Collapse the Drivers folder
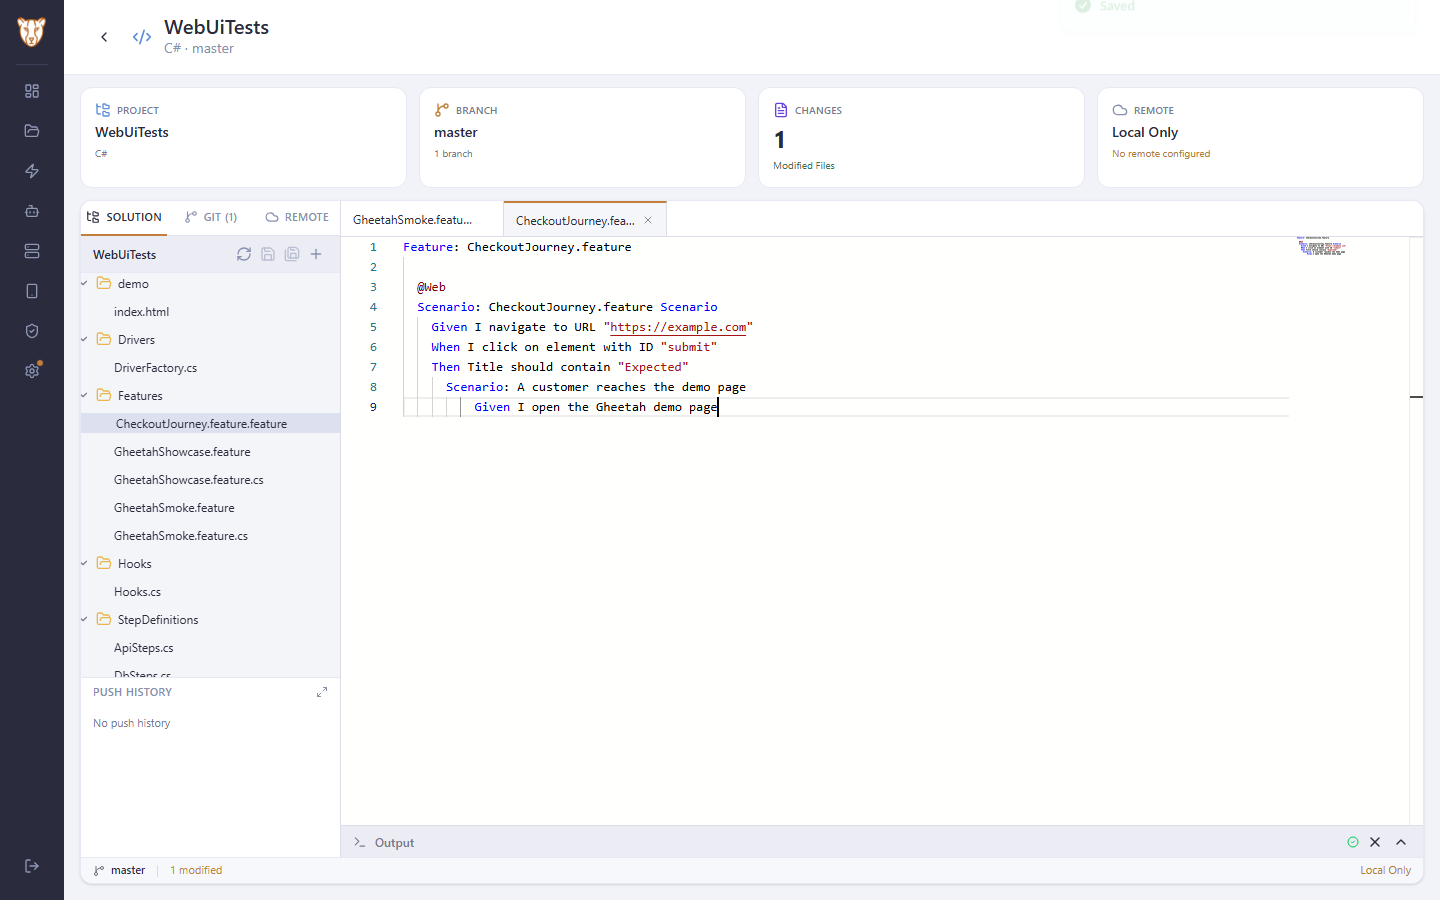This screenshot has width=1440, height=900. (85, 340)
